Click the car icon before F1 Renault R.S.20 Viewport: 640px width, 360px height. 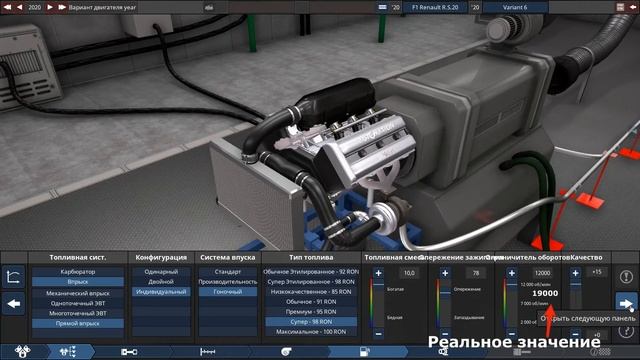[x=382, y=7]
